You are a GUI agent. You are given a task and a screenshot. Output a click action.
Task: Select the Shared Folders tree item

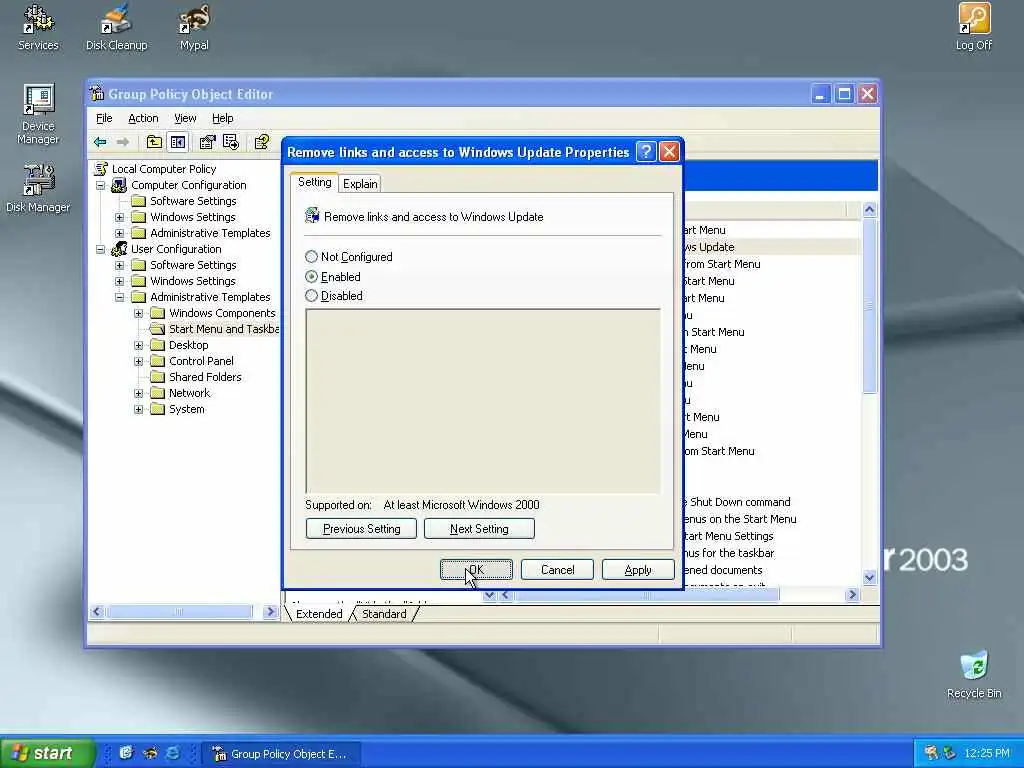(x=205, y=377)
